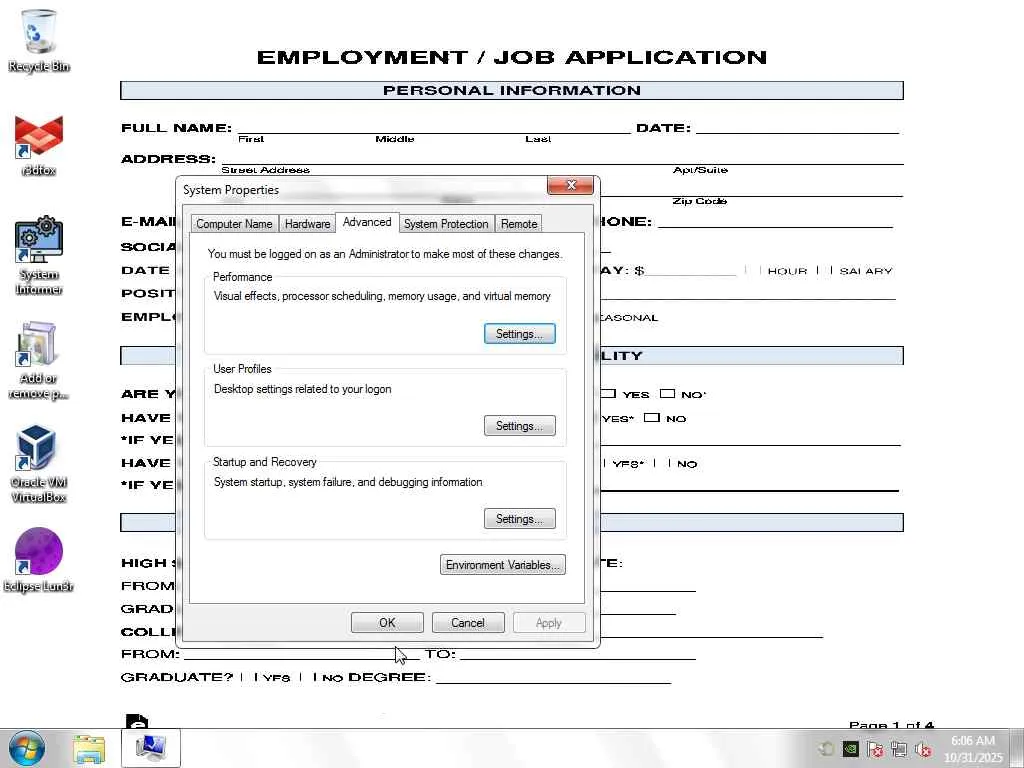Image resolution: width=1024 pixels, height=768 pixels.
Task: Select the r3dfox desktop shortcut
Action: coord(39,145)
